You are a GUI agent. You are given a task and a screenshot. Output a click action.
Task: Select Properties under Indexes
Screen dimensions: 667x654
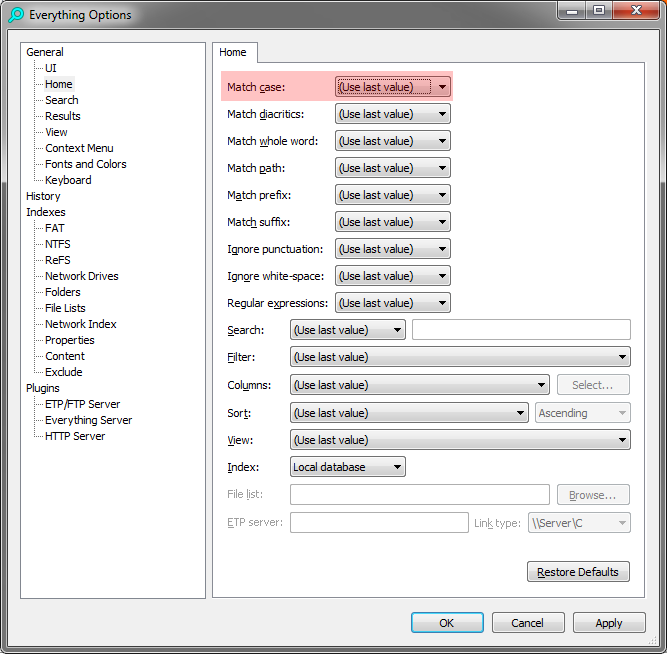pos(70,340)
